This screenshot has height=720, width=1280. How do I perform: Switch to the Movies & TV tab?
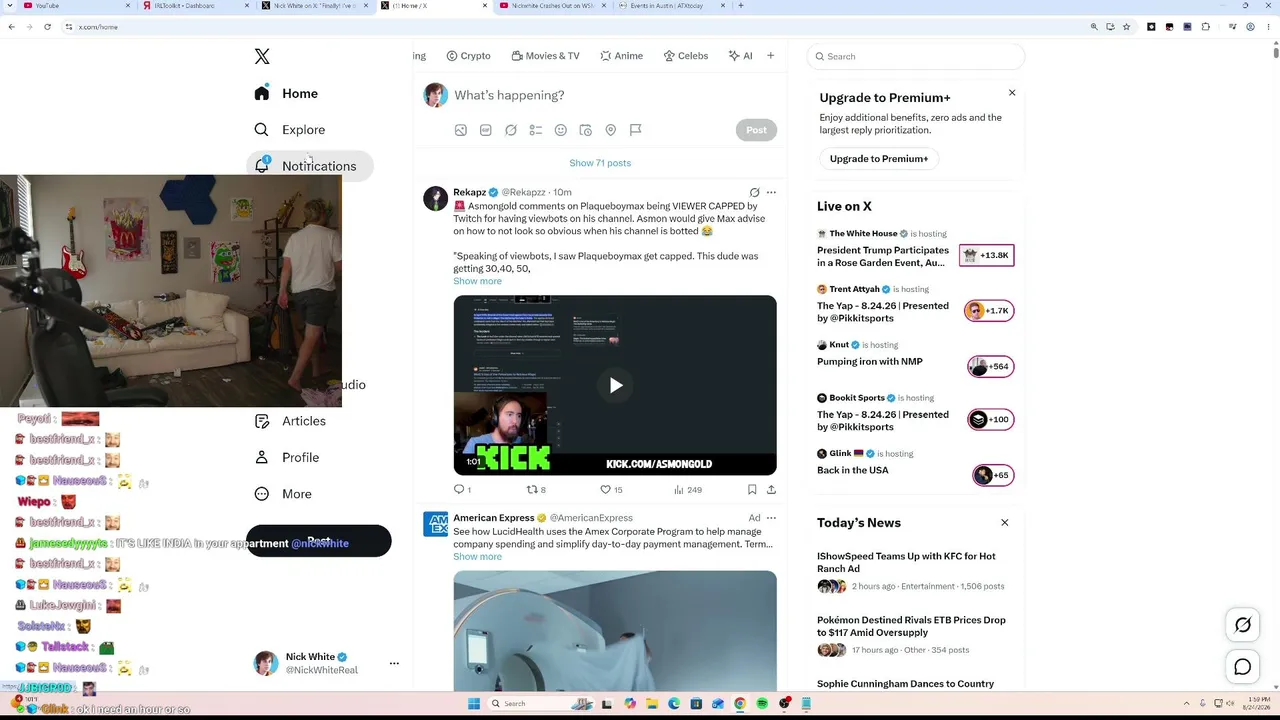tap(545, 56)
